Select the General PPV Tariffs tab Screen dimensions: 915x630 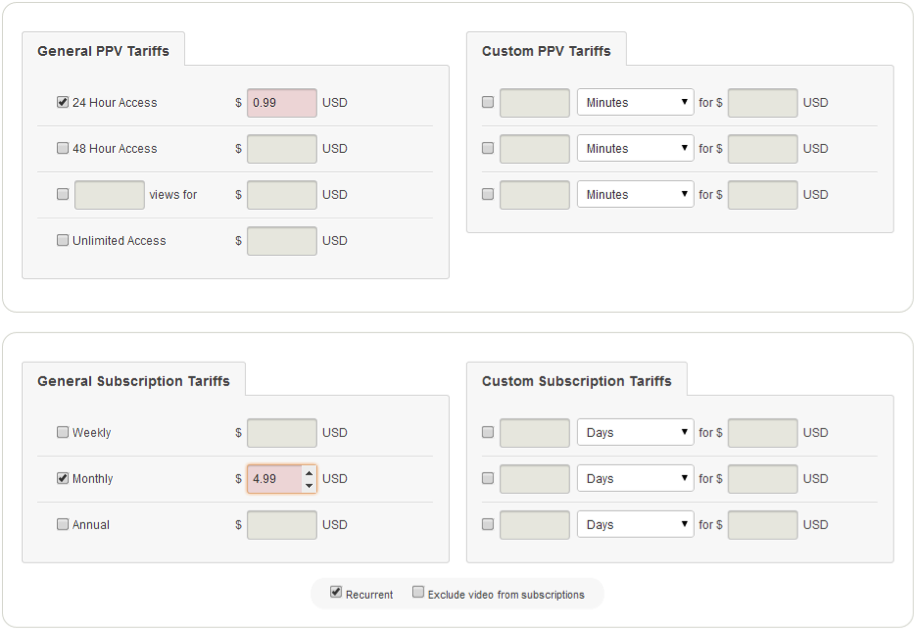103,51
